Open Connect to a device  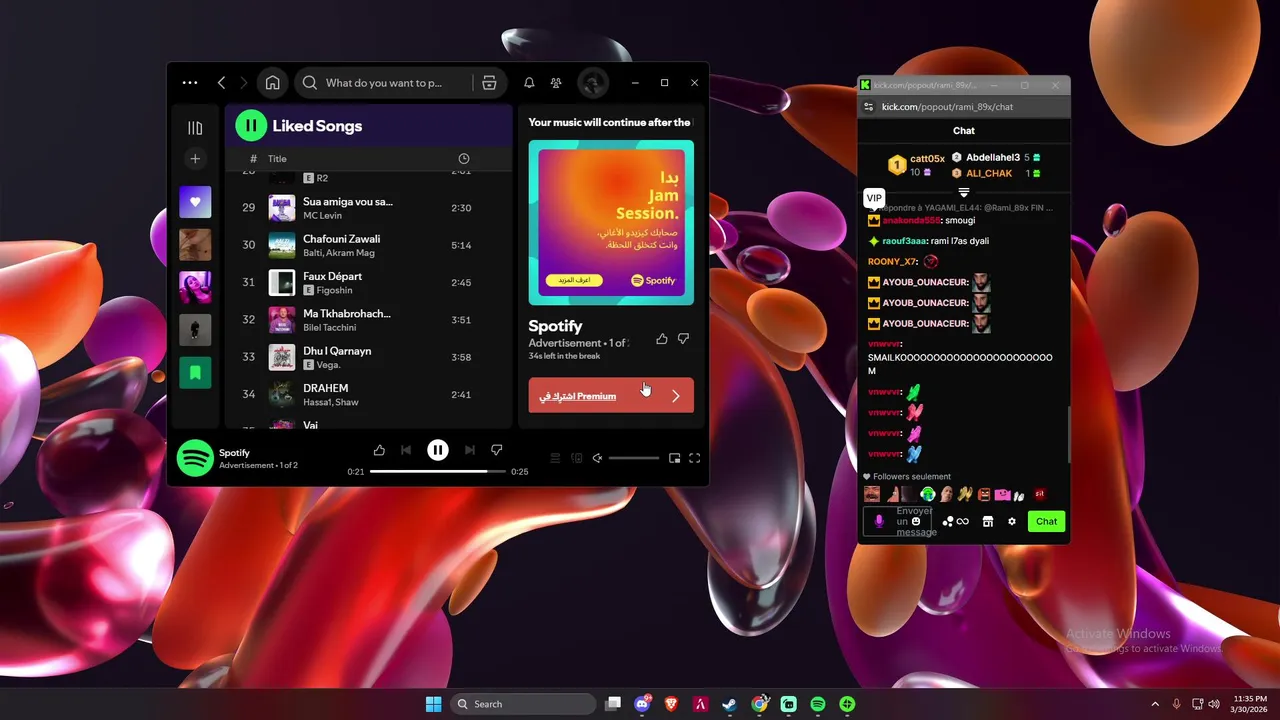pos(576,458)
